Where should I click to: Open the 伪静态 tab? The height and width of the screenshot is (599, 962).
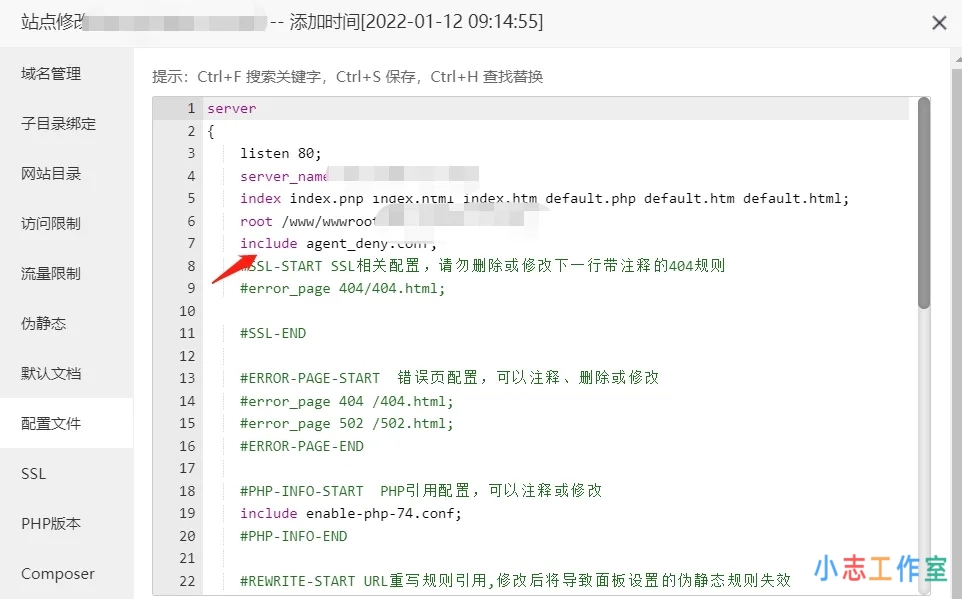tap(44, 323)
